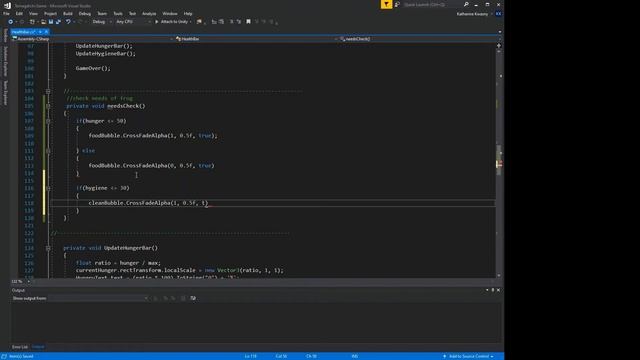Open the Analyze menu

(x=149, y=14)
